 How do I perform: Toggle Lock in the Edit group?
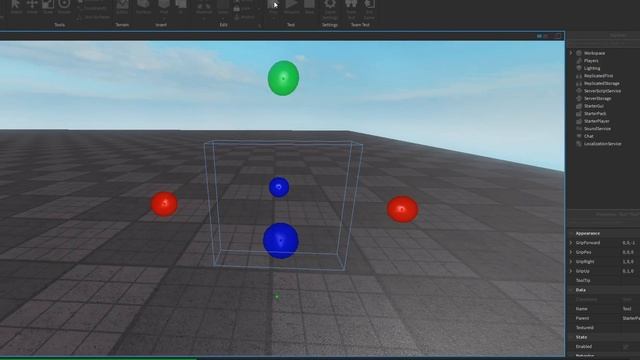coord(243,9)
